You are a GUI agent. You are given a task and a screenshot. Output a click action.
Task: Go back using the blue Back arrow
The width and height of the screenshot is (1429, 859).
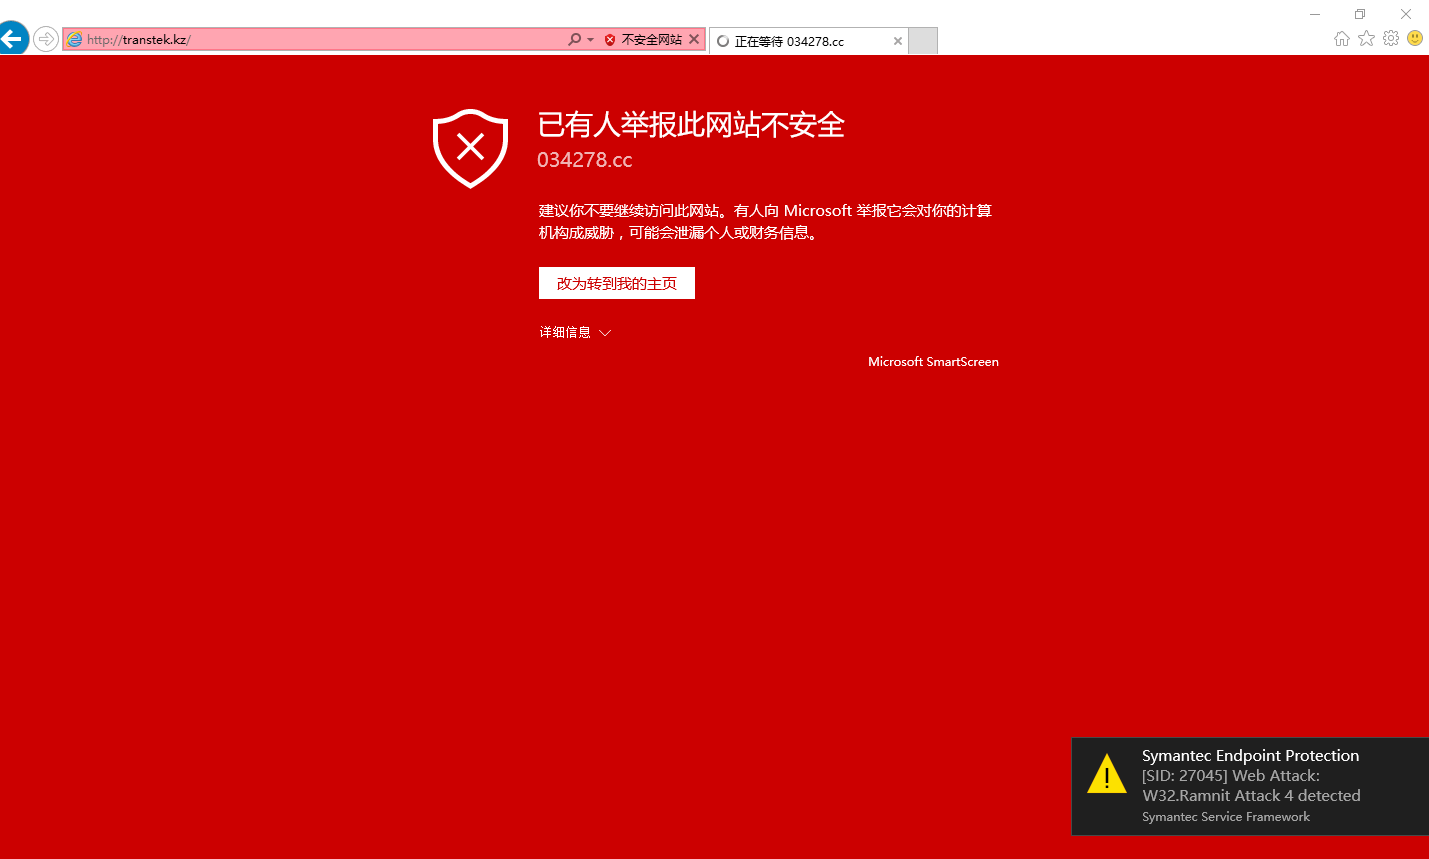12,38
